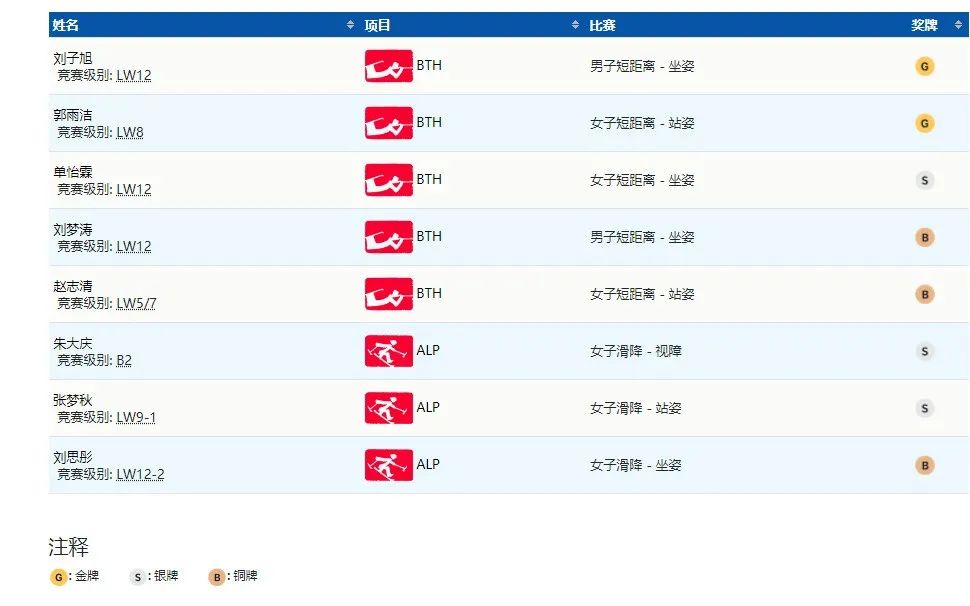
Task: Click the bronze 铜牌 icon in the legend
Action: tap(216, 577)
